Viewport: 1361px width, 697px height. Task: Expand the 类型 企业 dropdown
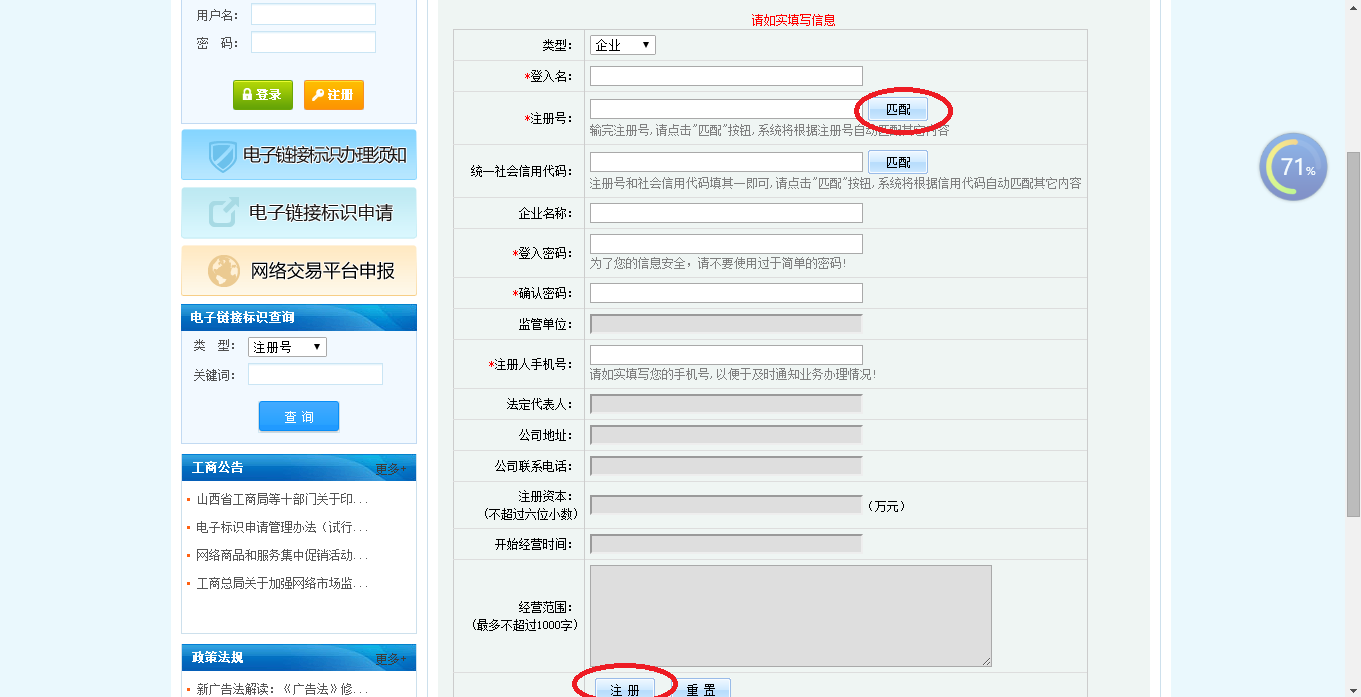(x=622, y=45)
